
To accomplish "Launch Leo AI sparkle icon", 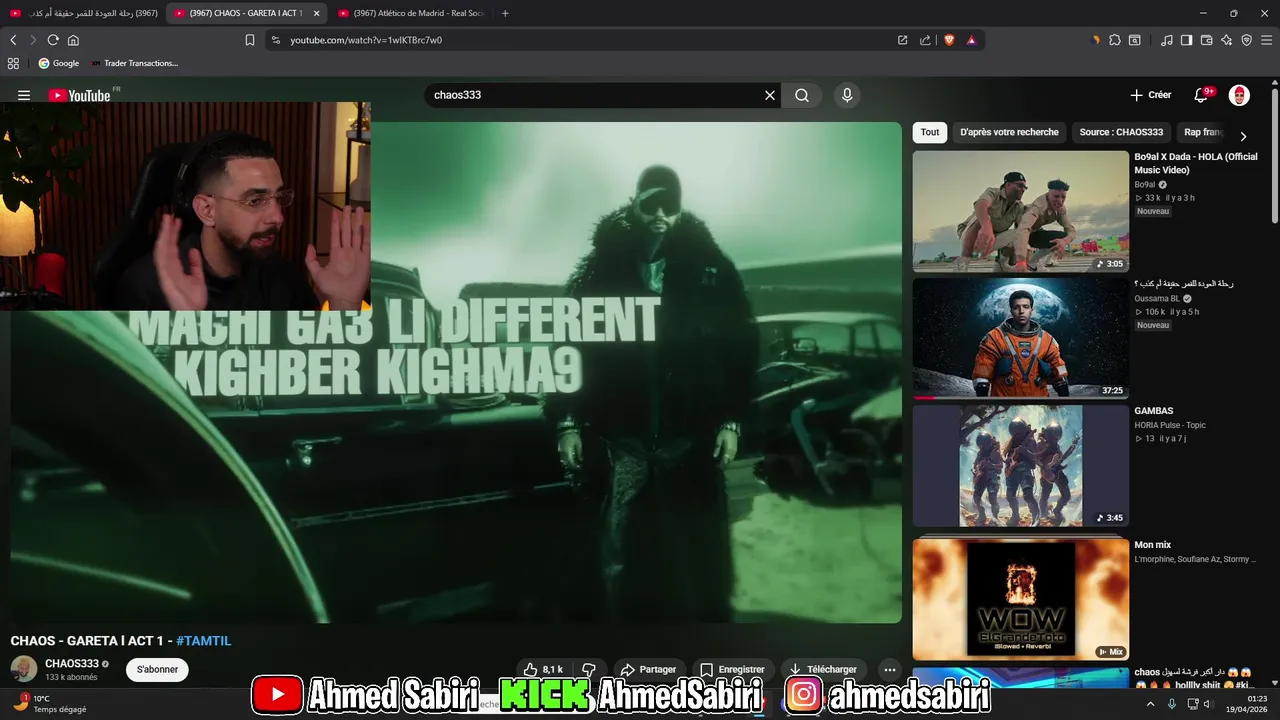I will 1226,40.
